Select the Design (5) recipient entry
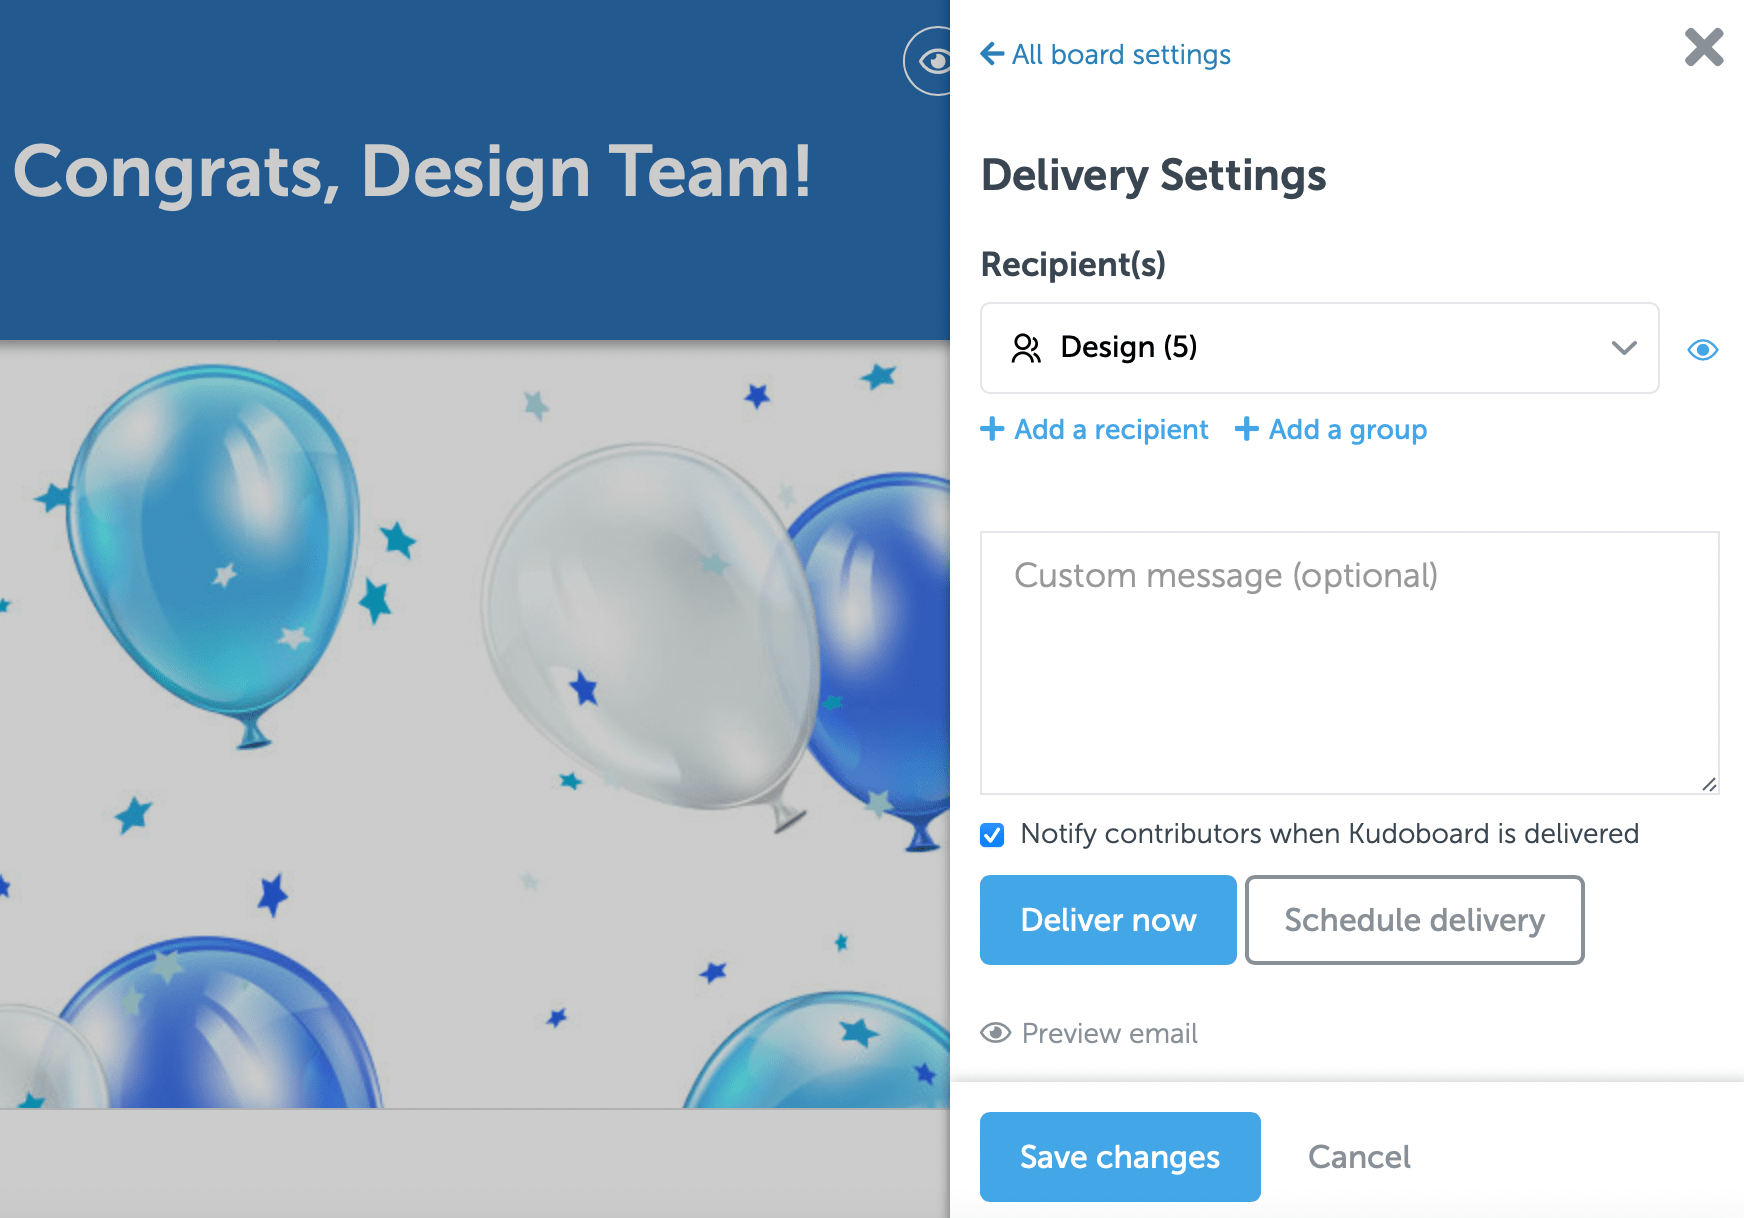Screen dimensions: 1744x1218 pyautogui.click(x=1128, y=348)
